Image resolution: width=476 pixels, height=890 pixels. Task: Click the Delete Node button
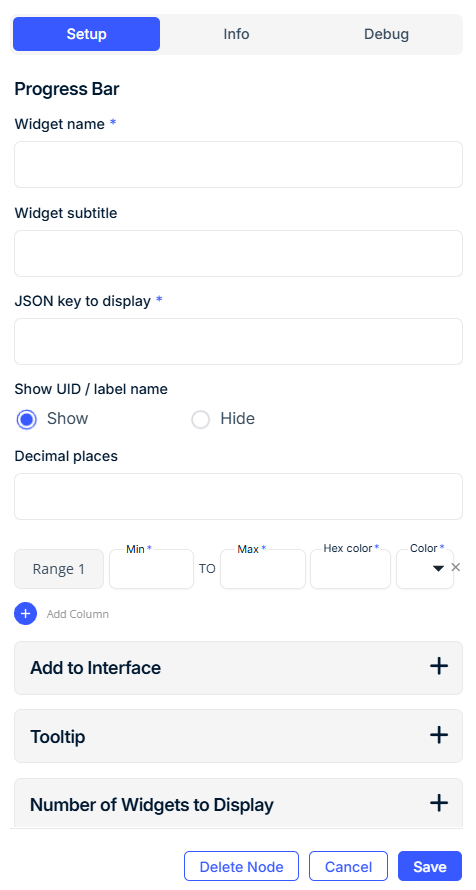241,866
